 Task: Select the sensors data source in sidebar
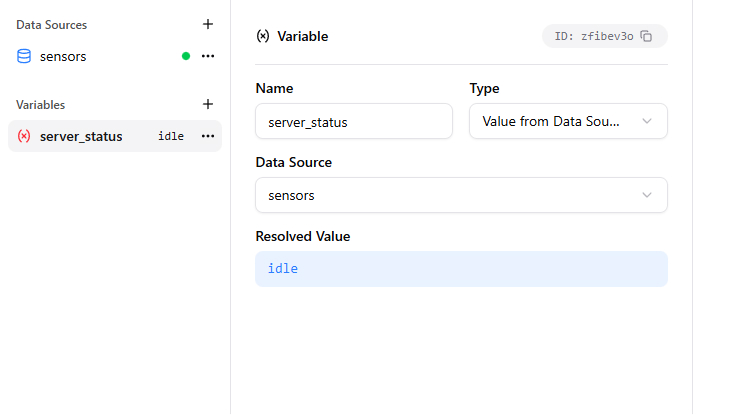(x=115, y=56)
